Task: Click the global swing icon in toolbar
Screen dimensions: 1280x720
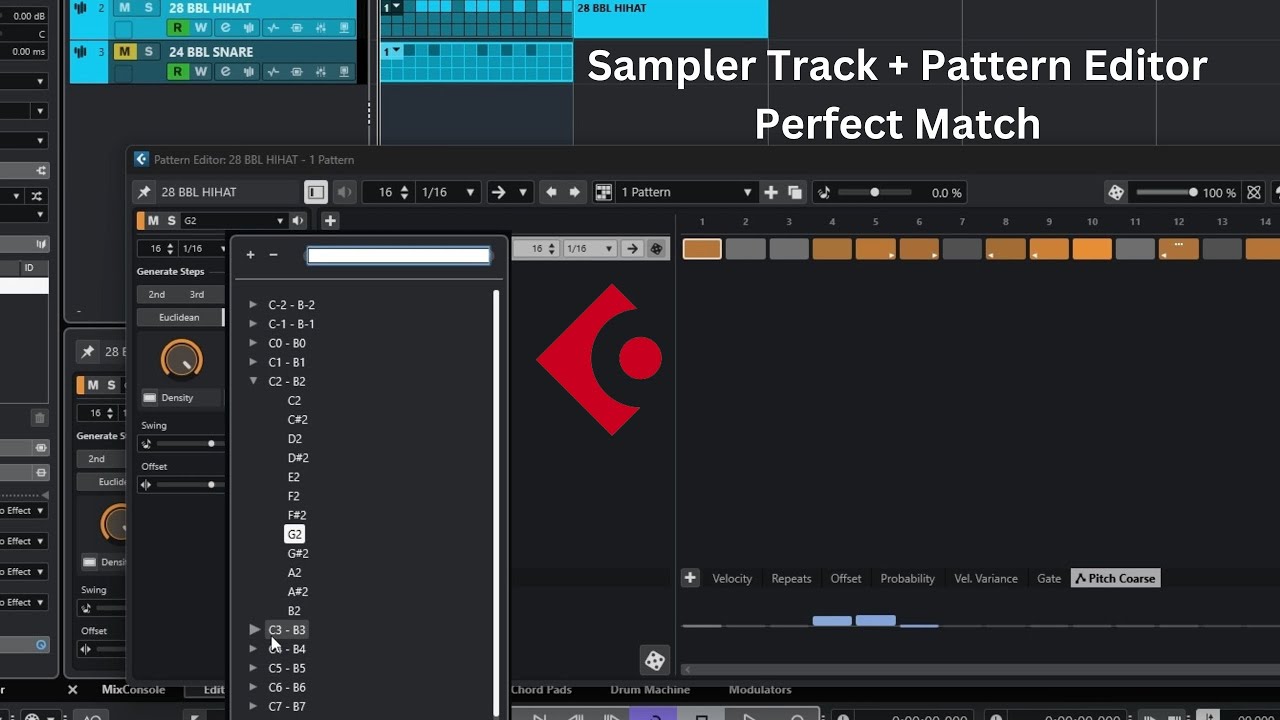Action: point(824,192)
